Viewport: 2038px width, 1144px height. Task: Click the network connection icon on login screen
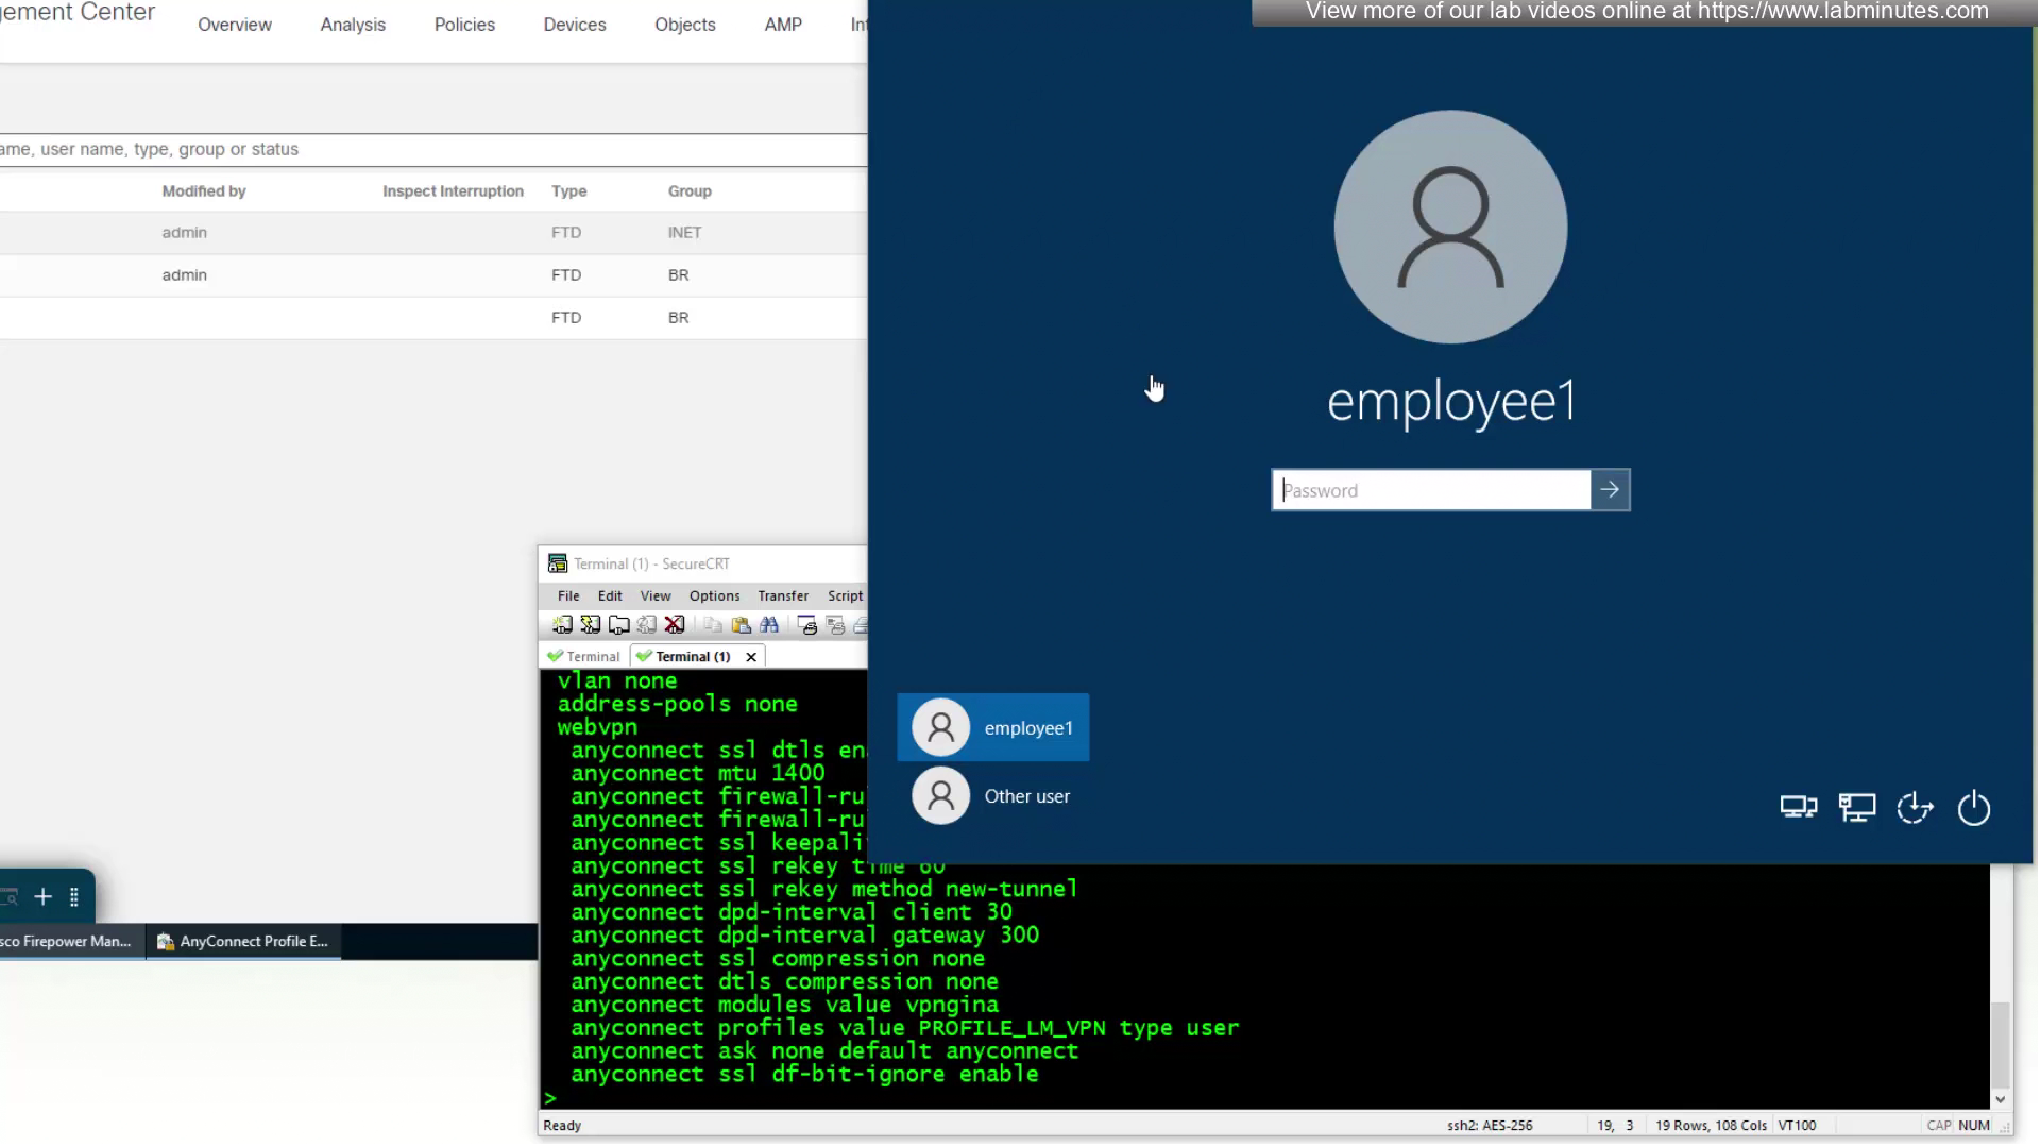pyautogui.click(x=1857, y=808)
